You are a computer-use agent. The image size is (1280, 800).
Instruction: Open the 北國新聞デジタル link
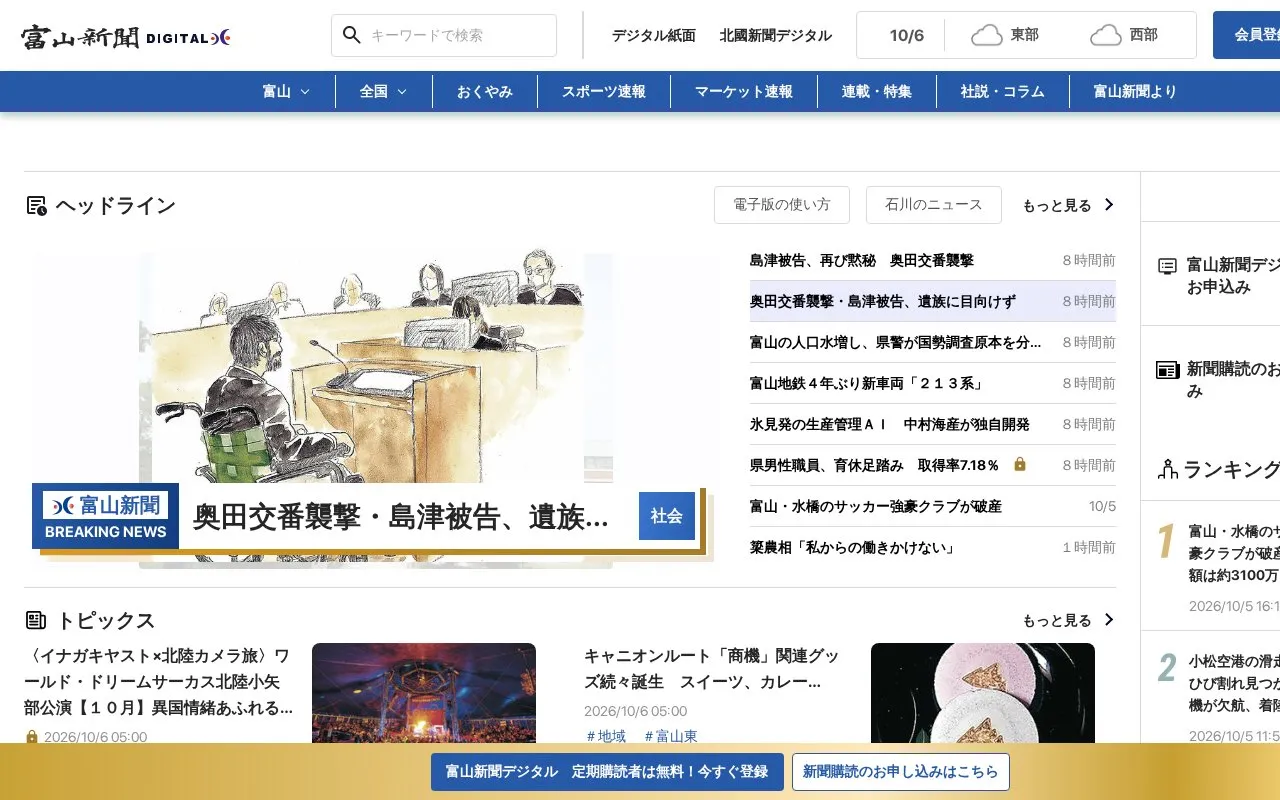click(776, 35)
